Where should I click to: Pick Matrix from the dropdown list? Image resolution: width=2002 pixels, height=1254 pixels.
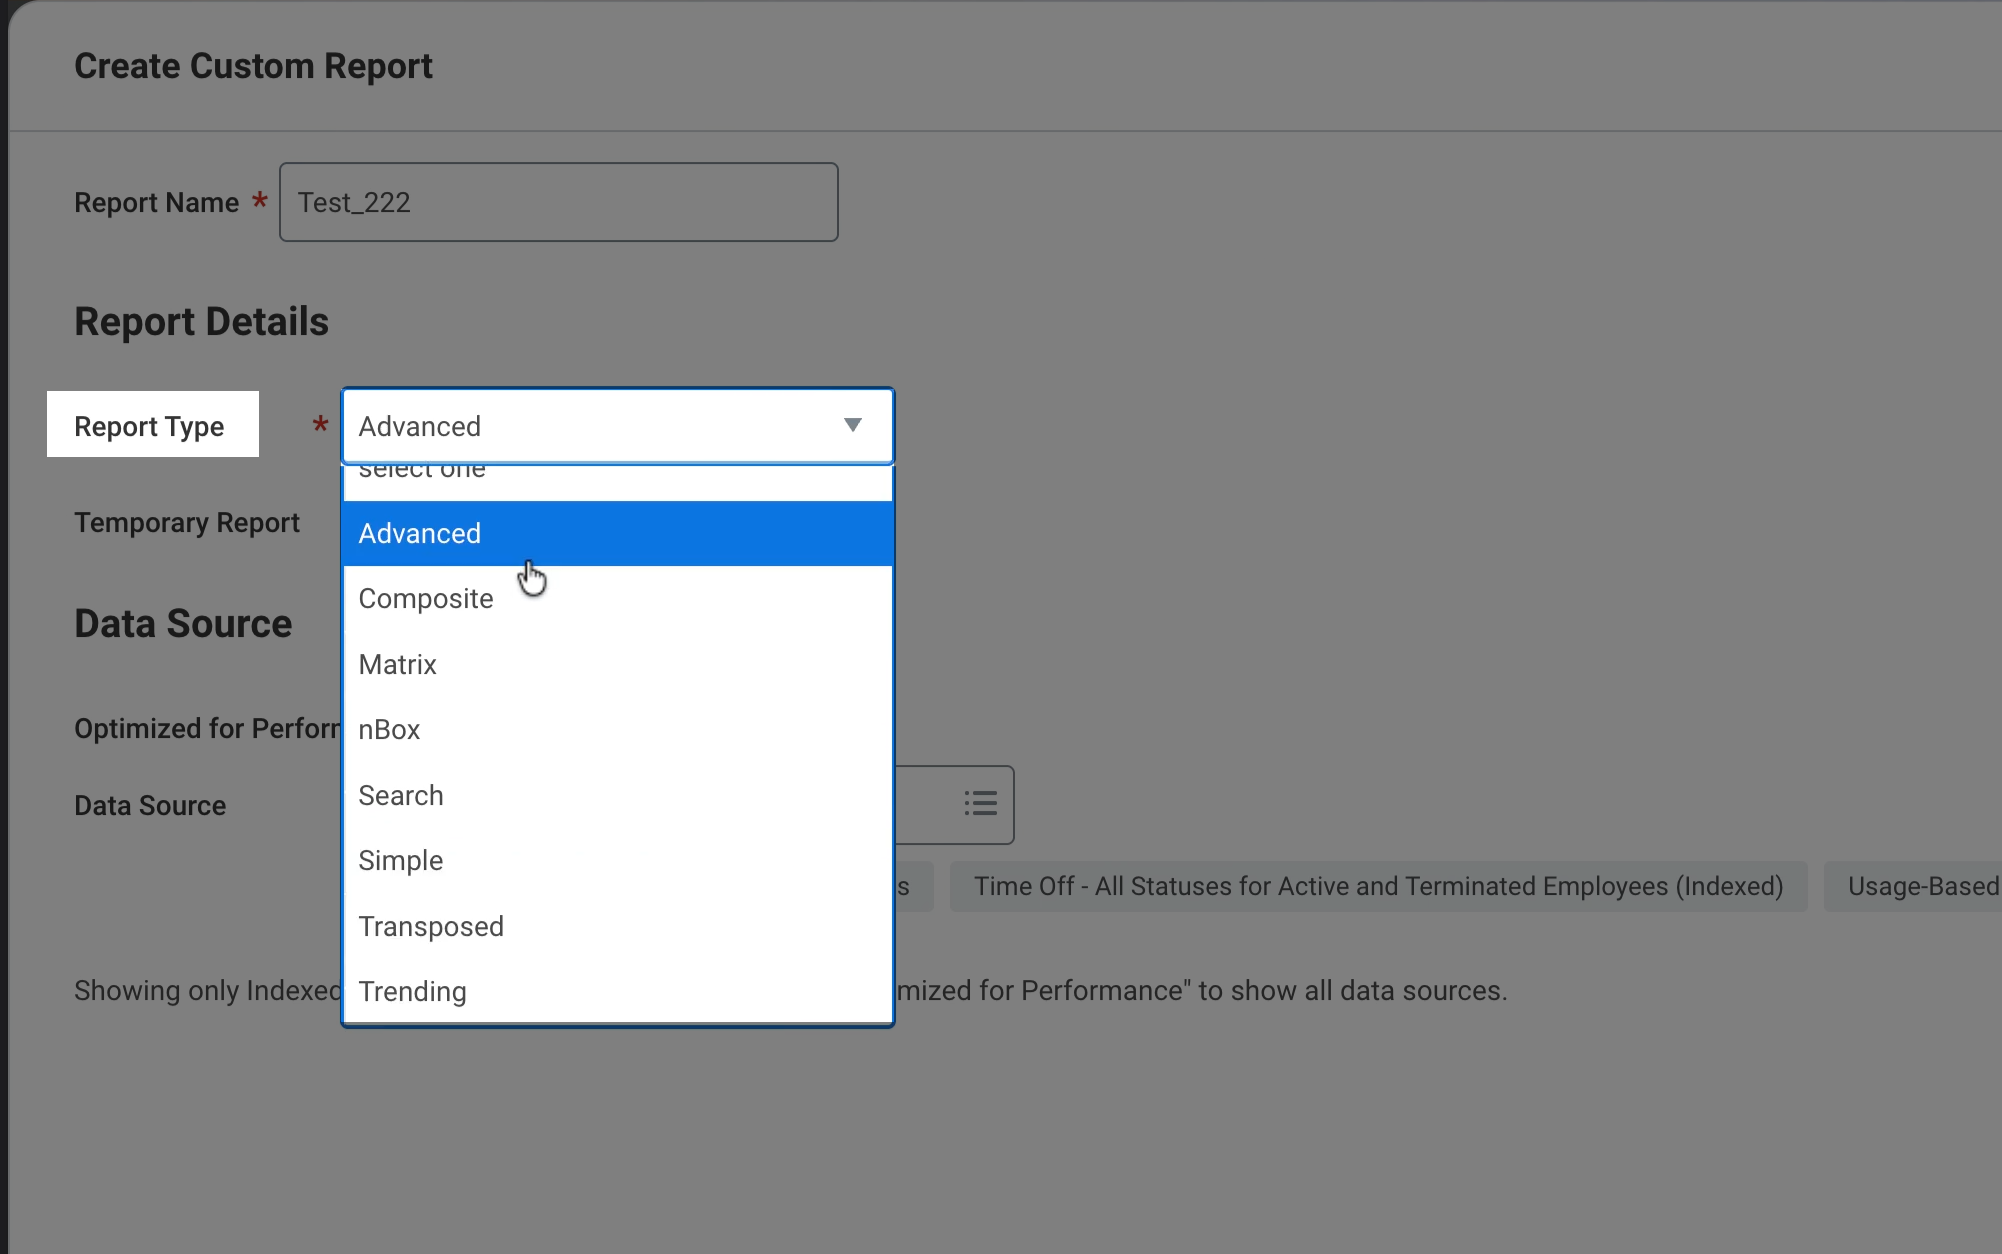point(618,664)
